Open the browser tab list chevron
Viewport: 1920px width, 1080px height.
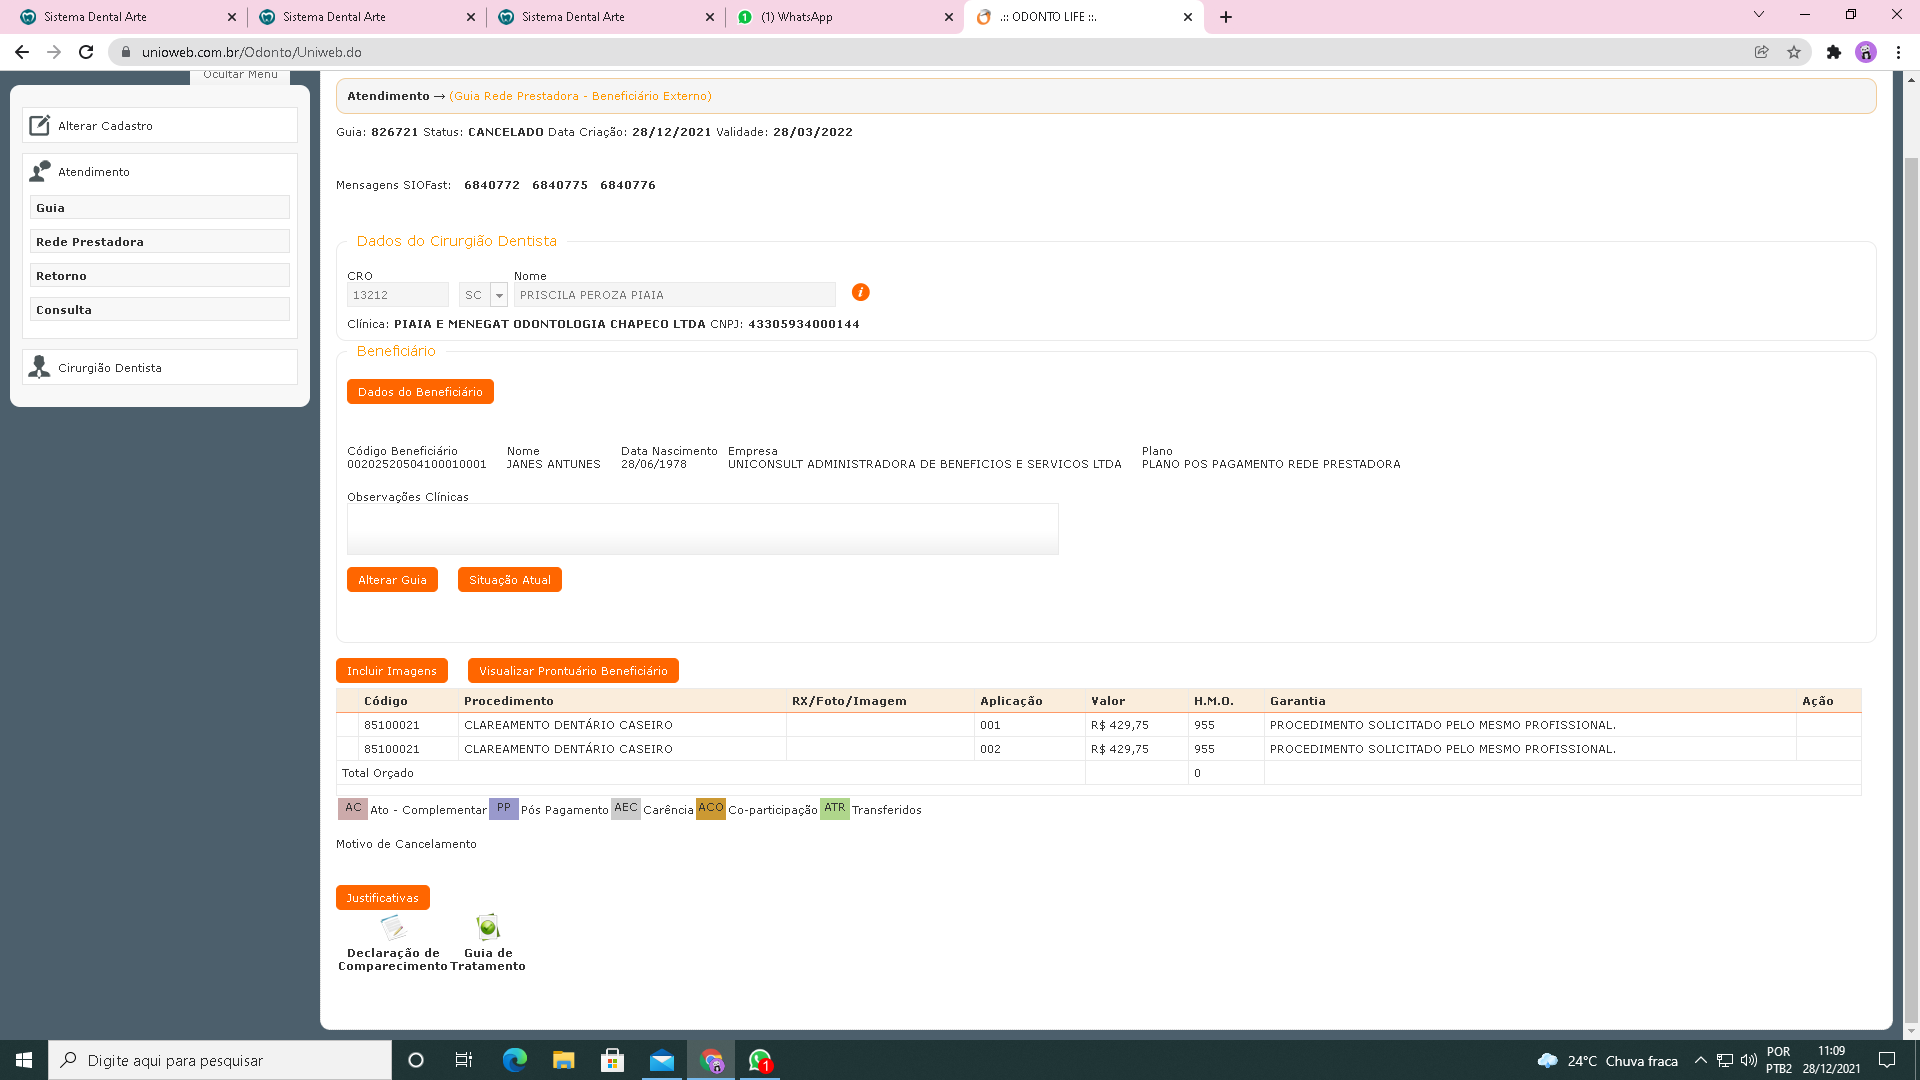click(x=1758, y=15)
